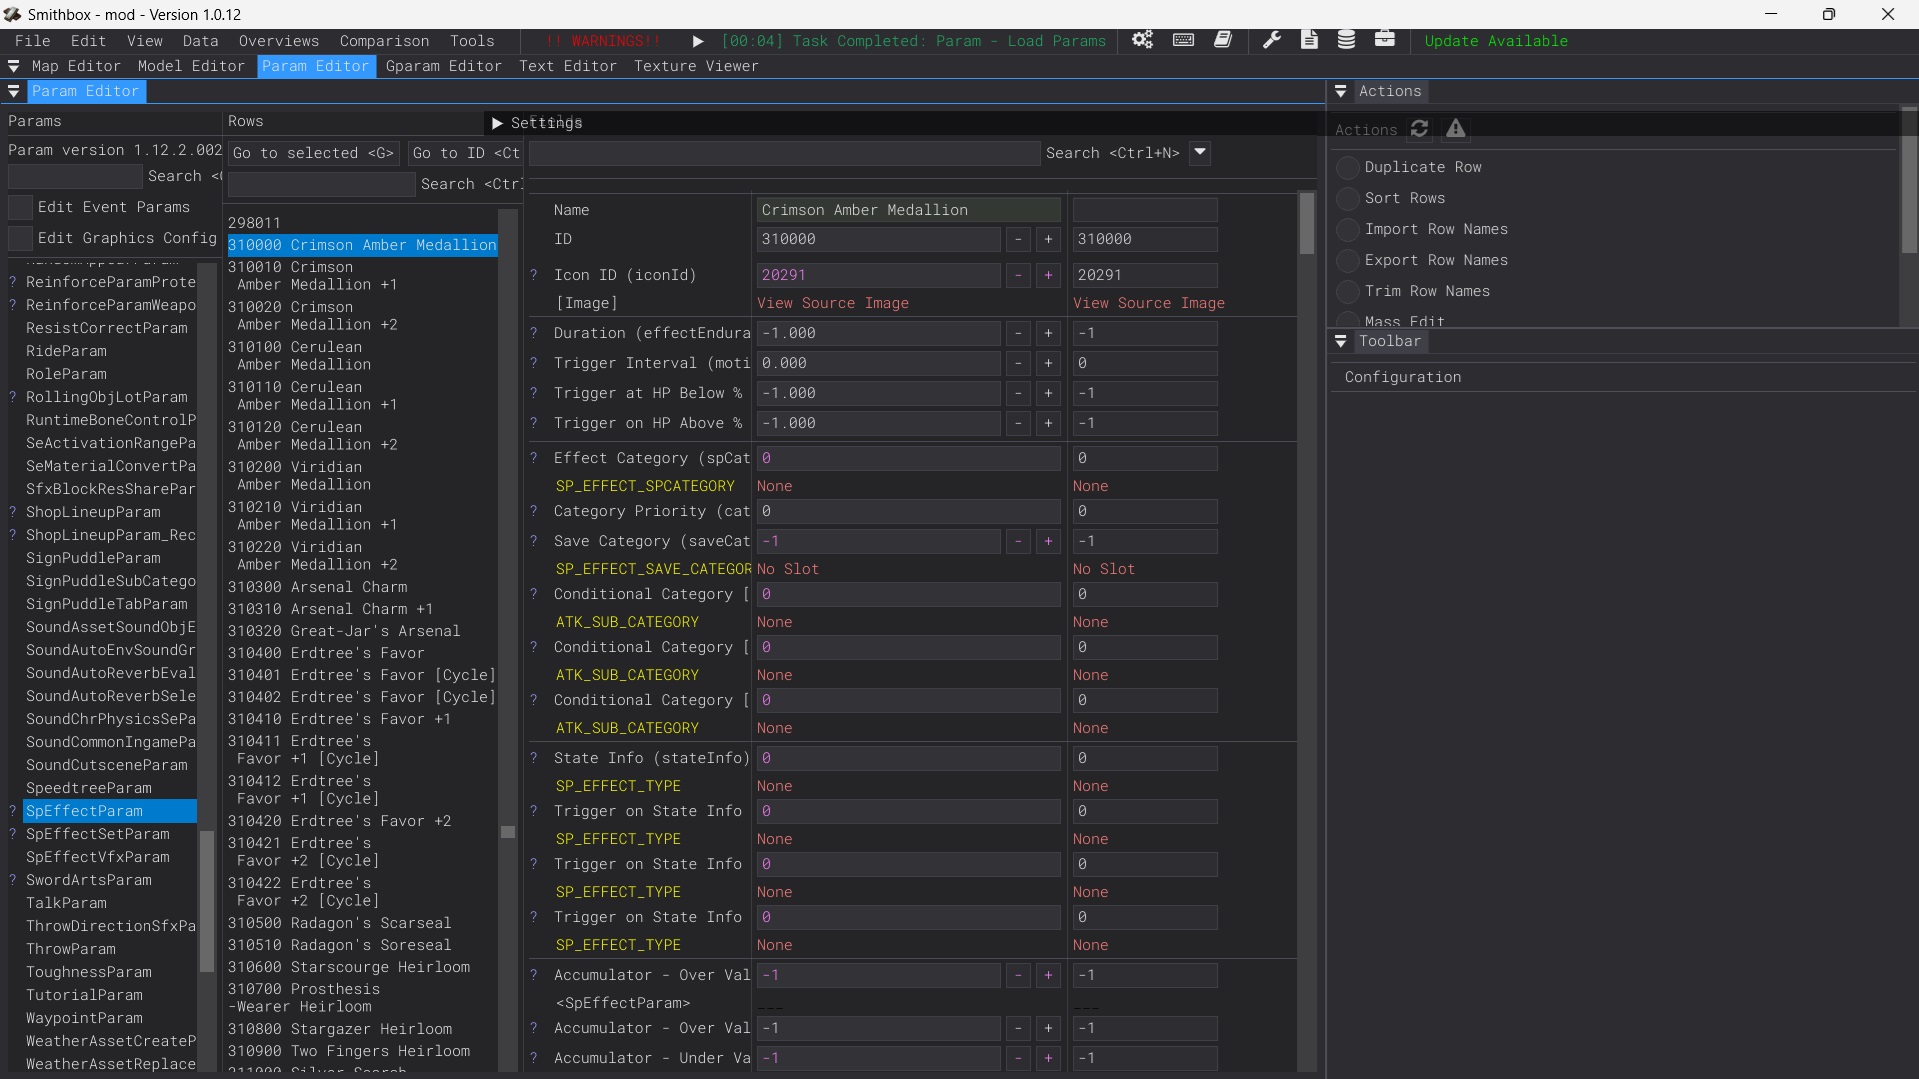1919x1079 pixels.
Task: Expand the Settings disclosure triangle
Action: click(497, 123)
